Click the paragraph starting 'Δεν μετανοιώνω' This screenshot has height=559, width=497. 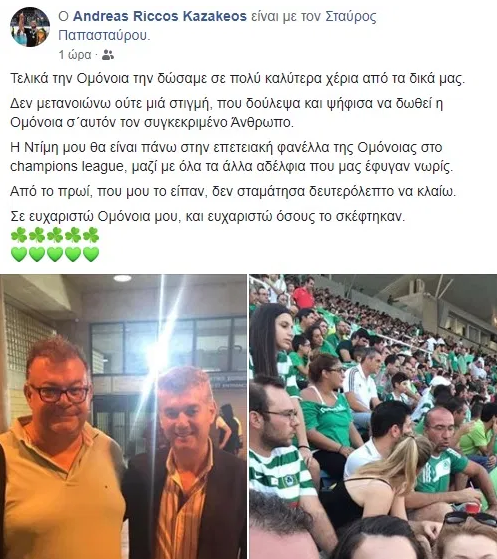point(227,113)
